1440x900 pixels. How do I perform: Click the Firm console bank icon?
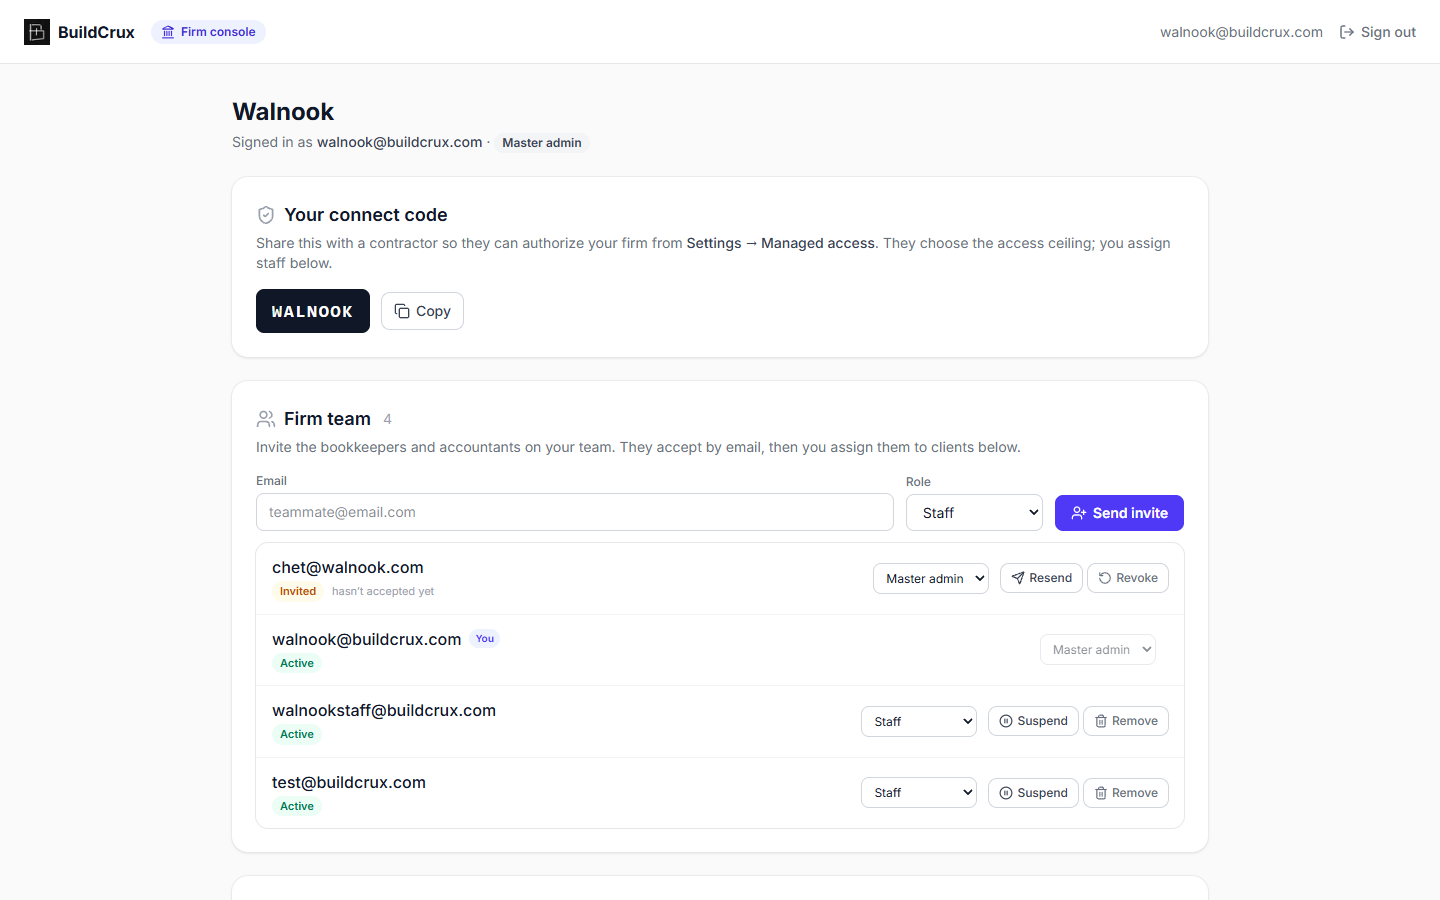pyautogui.click(x=168, y=32)
